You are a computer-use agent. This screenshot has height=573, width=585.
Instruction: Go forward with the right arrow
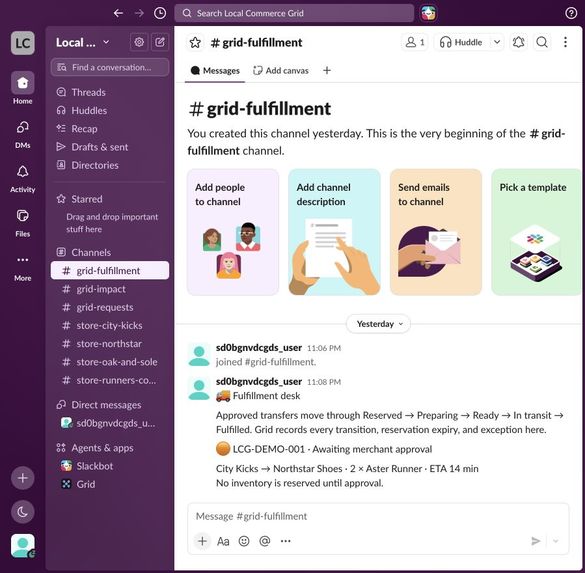(x=139, y=13)
